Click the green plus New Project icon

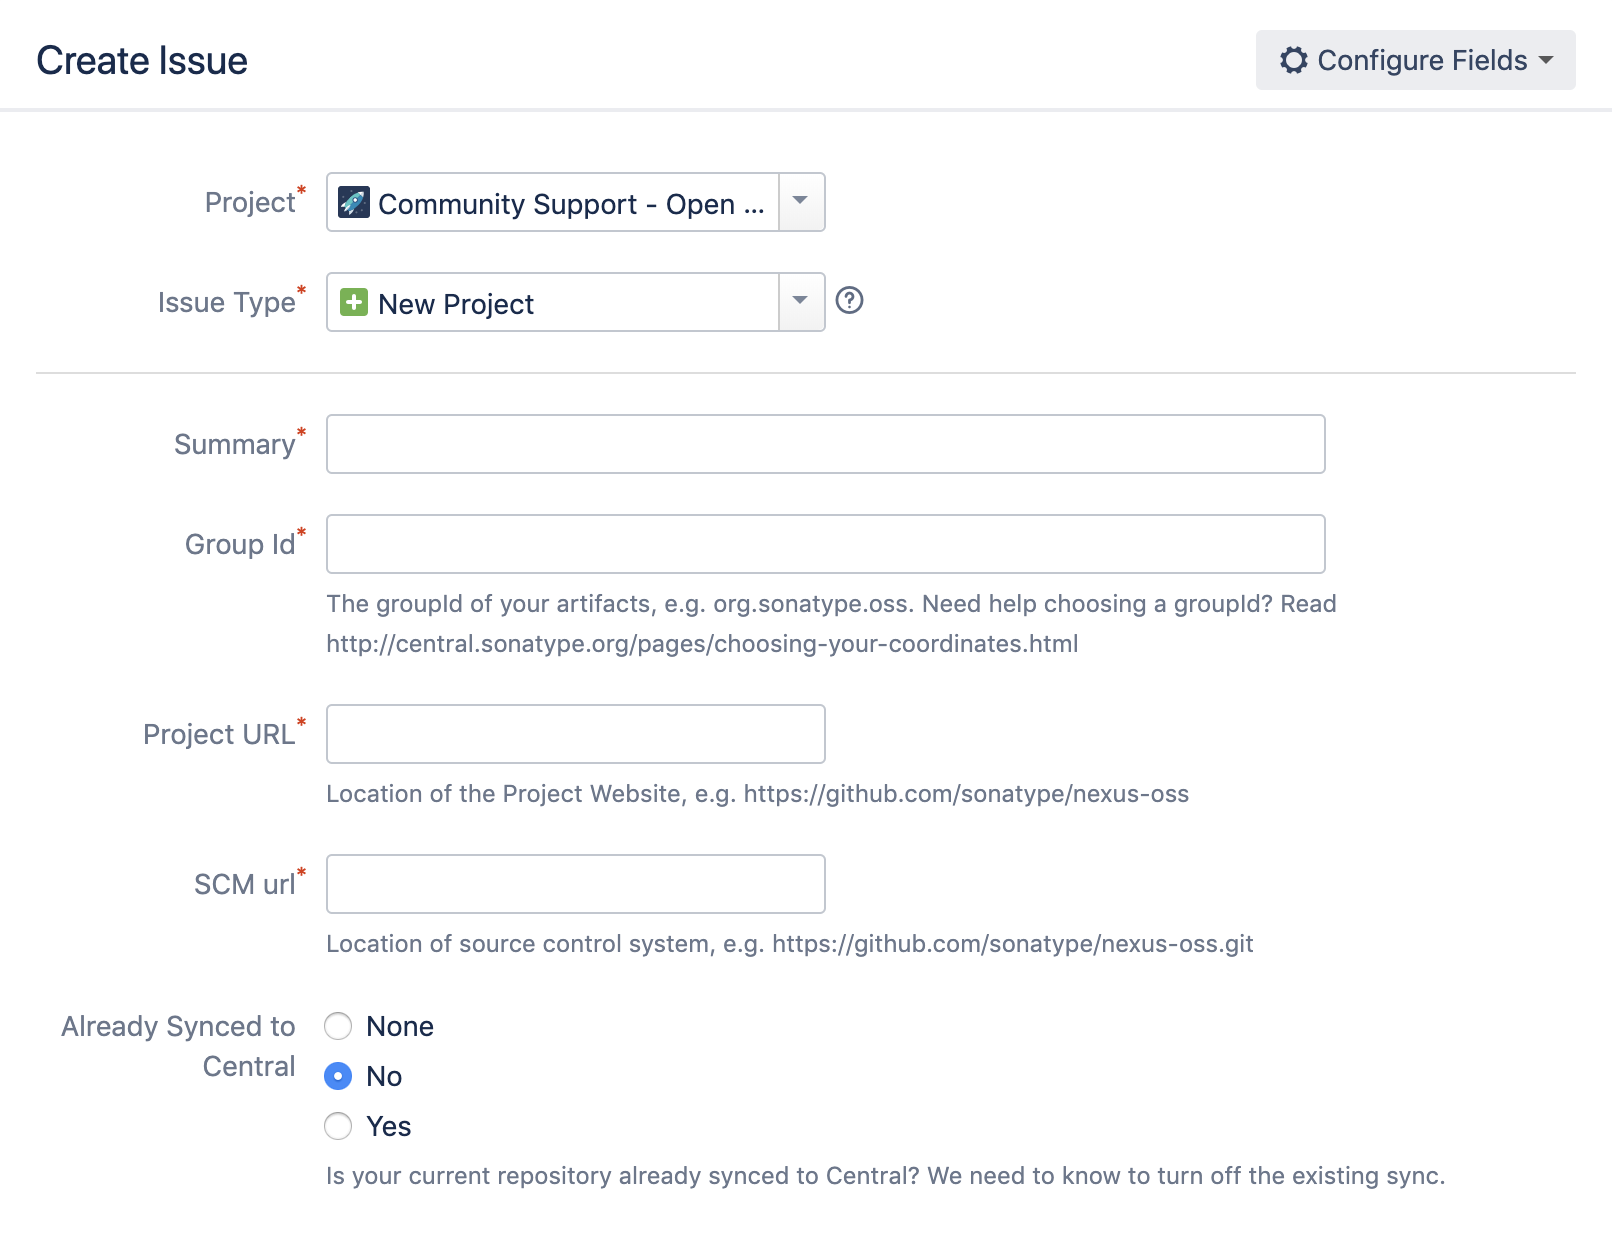(x=354, y=302)
